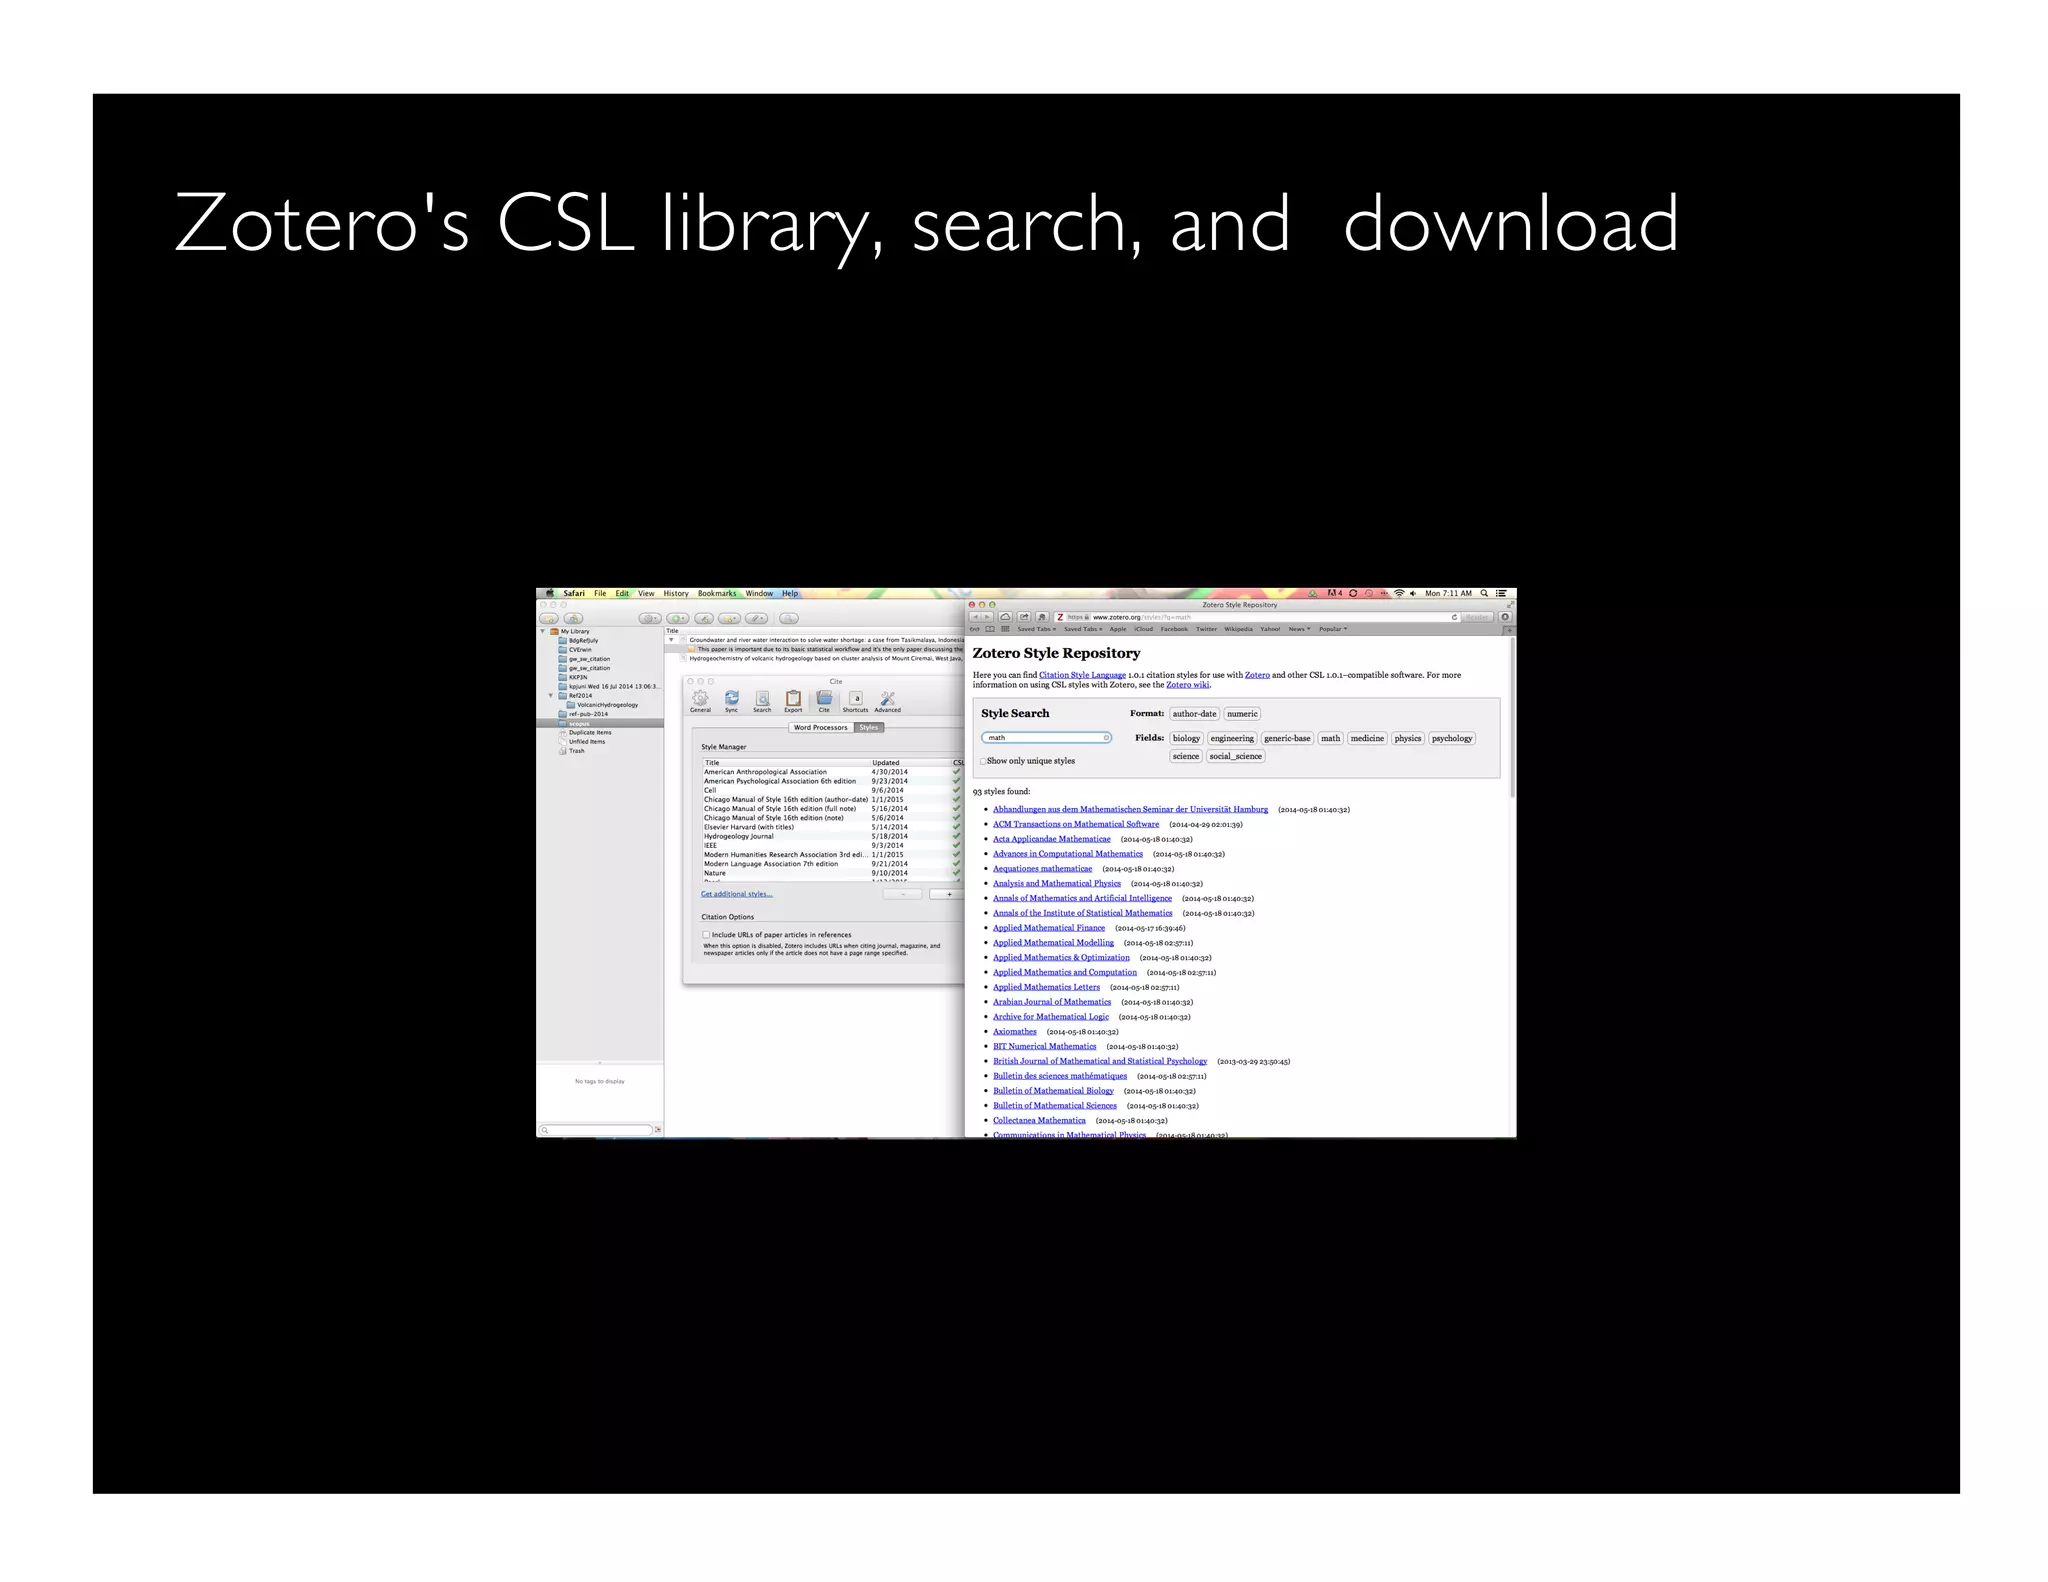Click the Safari Reader button
The image size is (2048, 1582).
pos(1476,617)
